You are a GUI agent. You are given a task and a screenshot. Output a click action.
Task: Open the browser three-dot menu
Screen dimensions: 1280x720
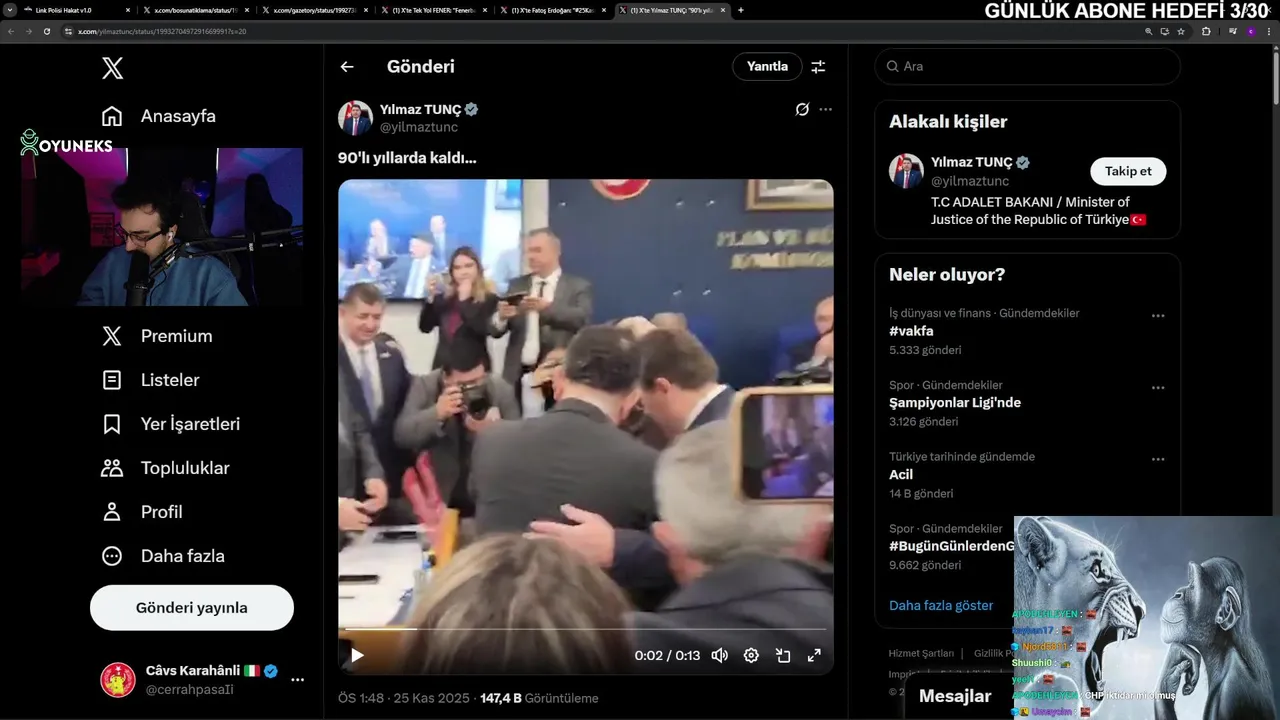[1269, 31]
